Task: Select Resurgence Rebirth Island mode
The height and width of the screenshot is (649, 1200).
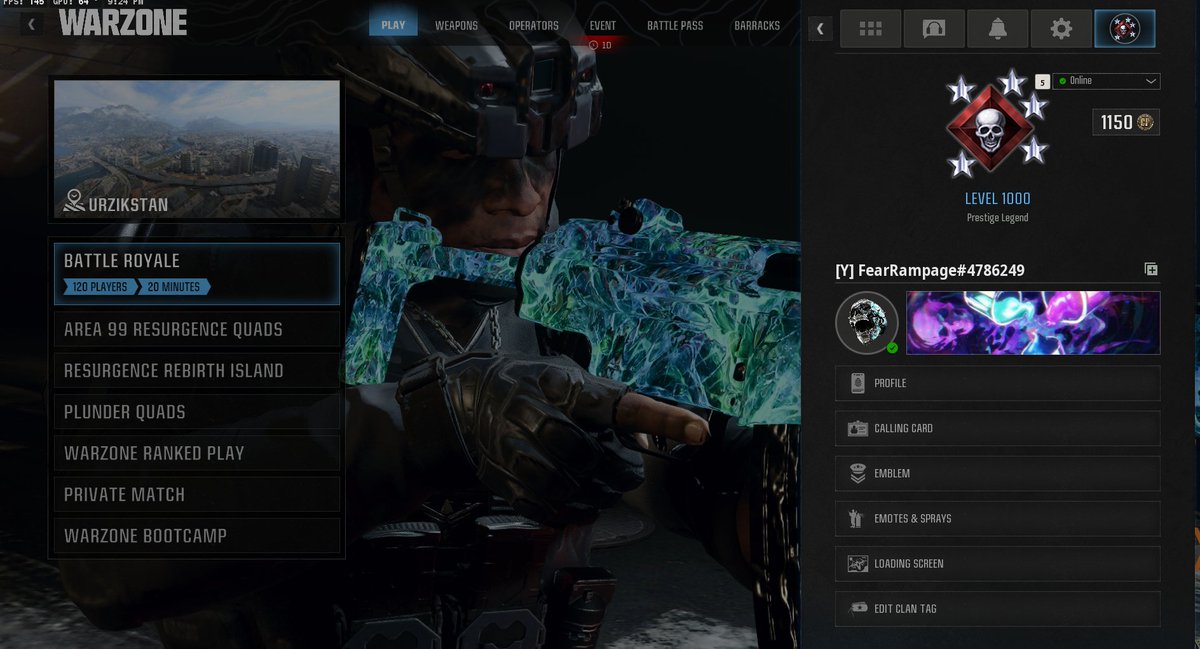Action: pyautogui.click(x=197, y=370)
